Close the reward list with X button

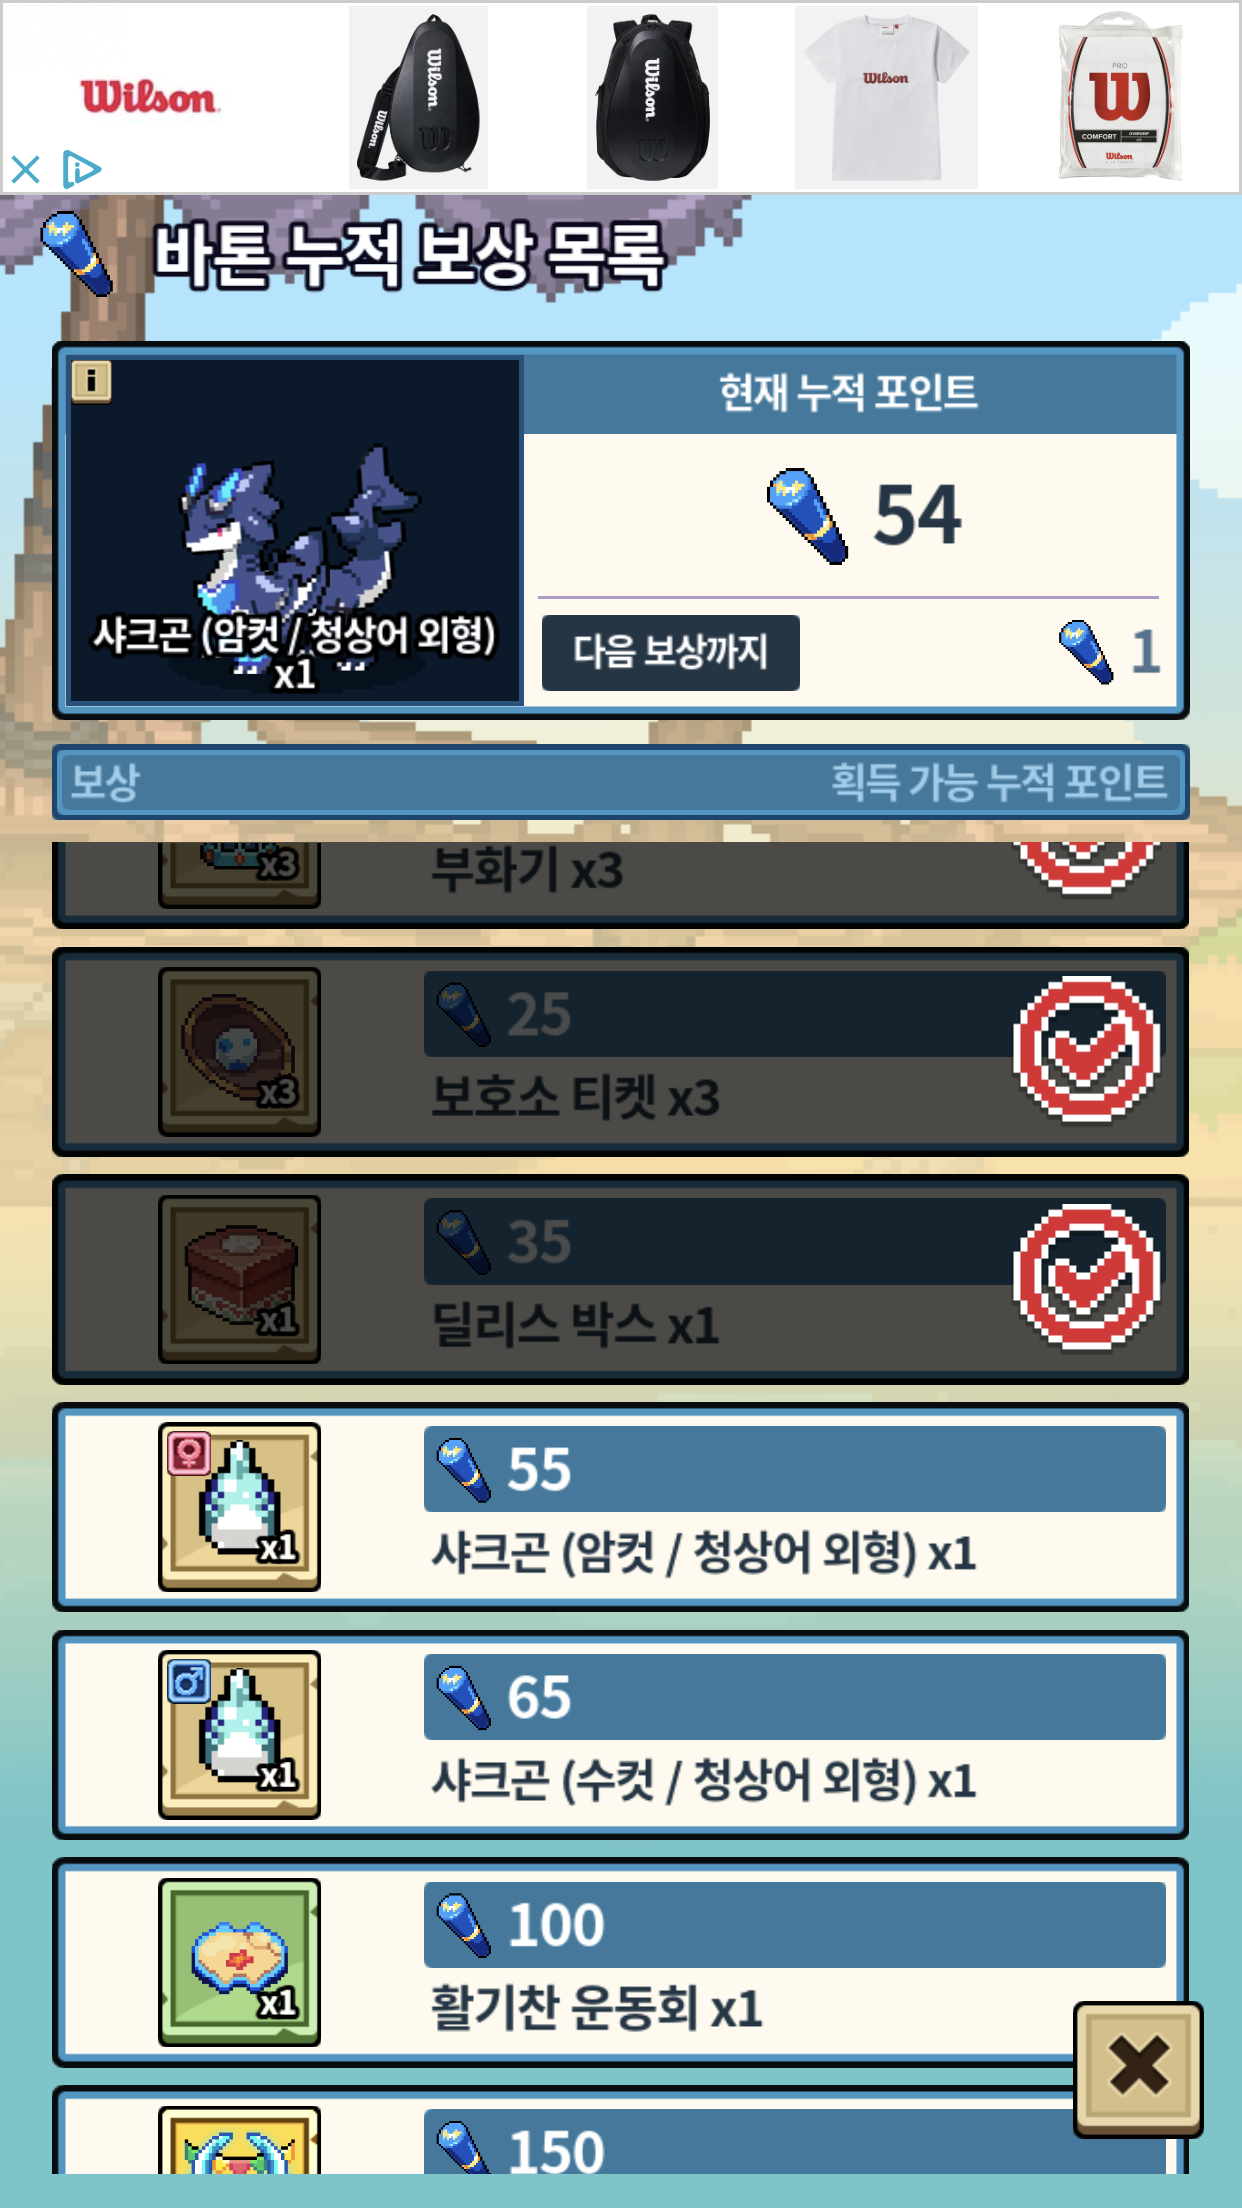tap(1138, 2069)
